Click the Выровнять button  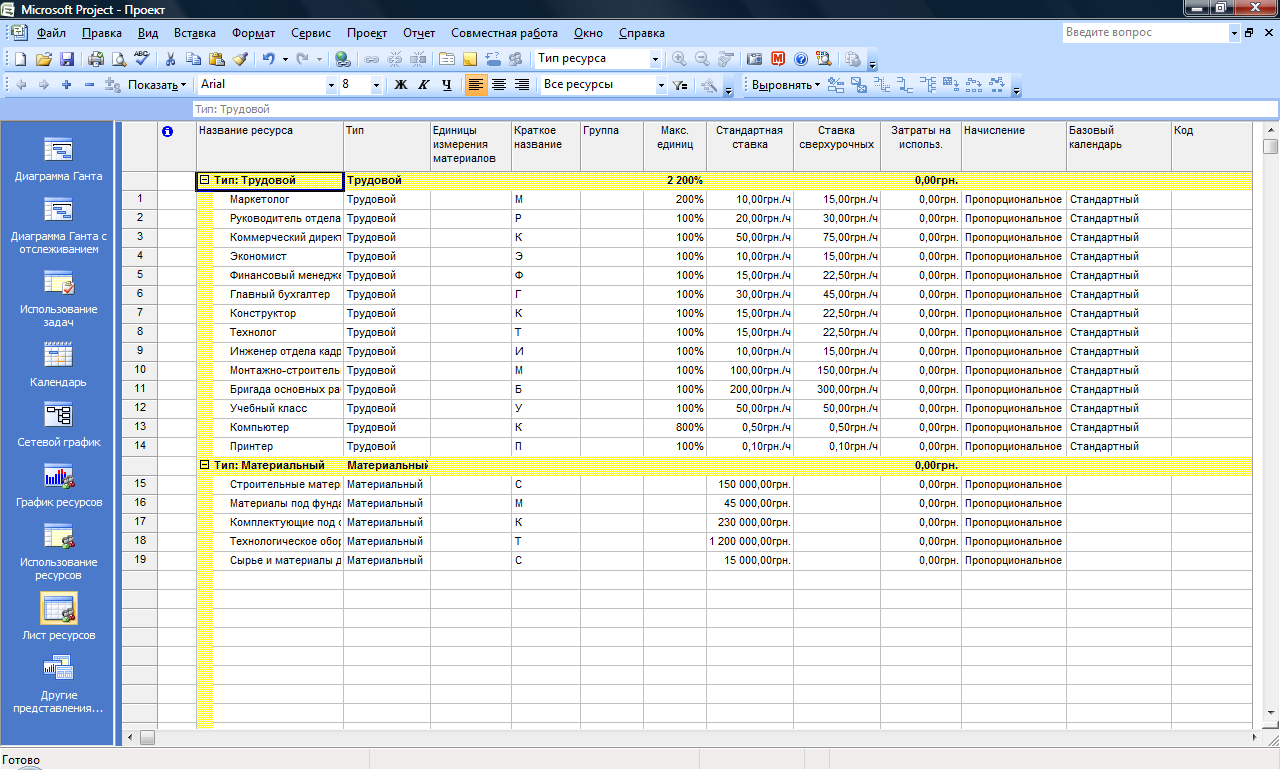(786, 85)
